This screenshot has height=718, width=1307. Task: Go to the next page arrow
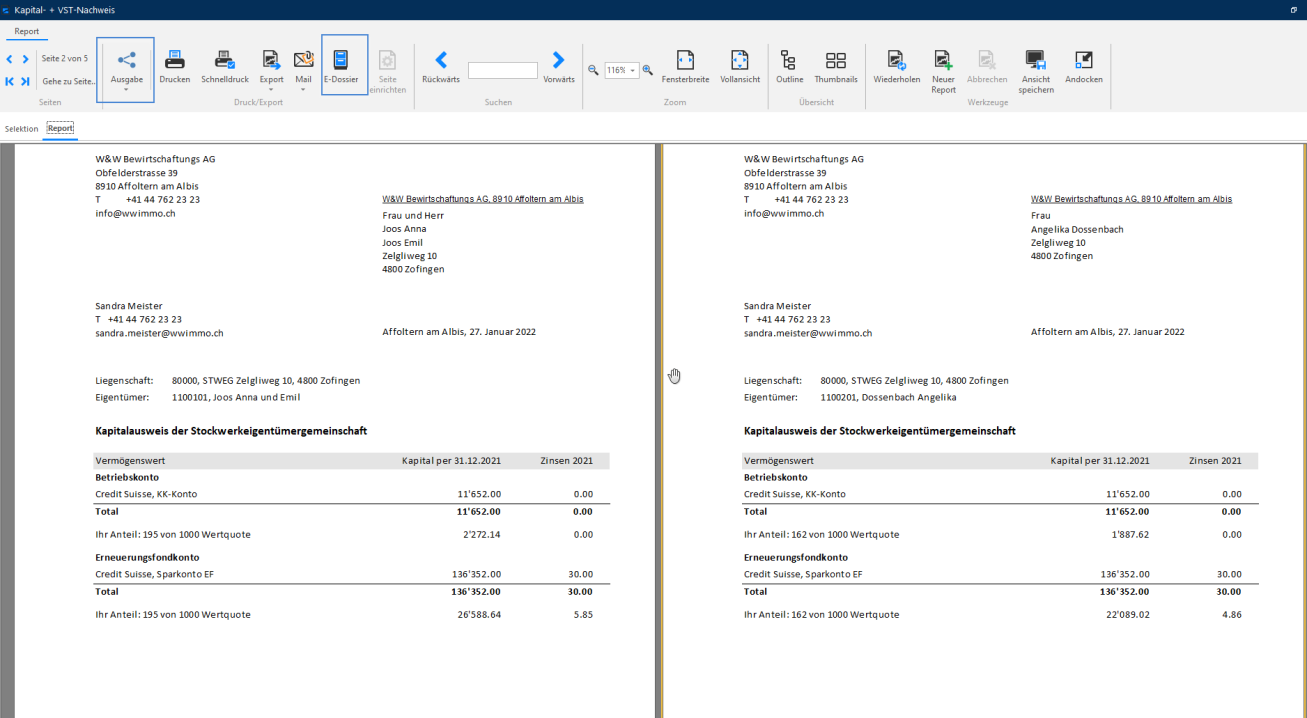point(25,59)
